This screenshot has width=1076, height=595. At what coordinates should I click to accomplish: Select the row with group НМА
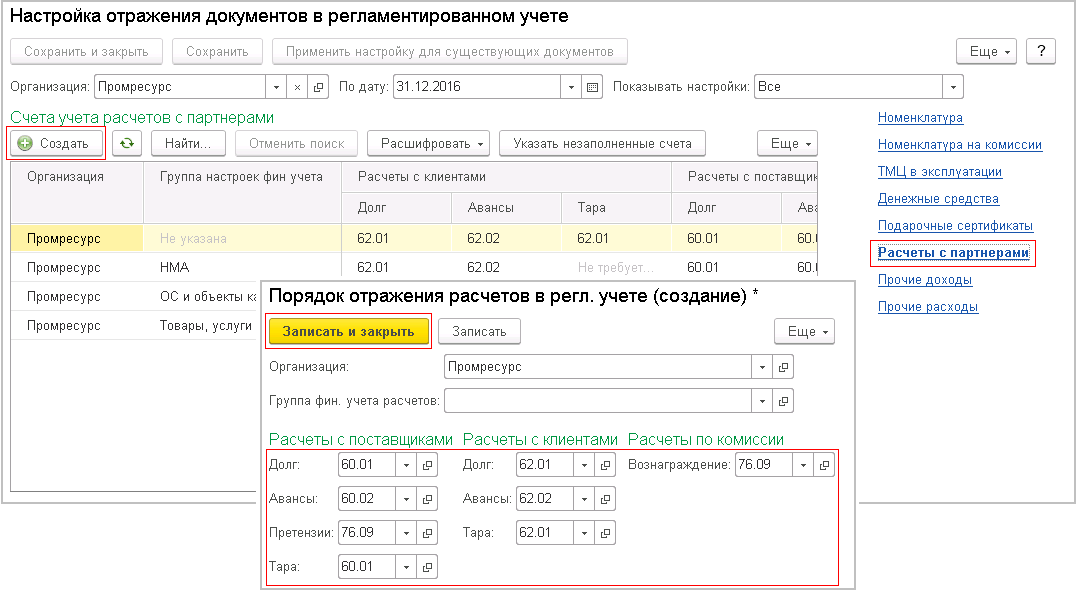click(414, 268)
